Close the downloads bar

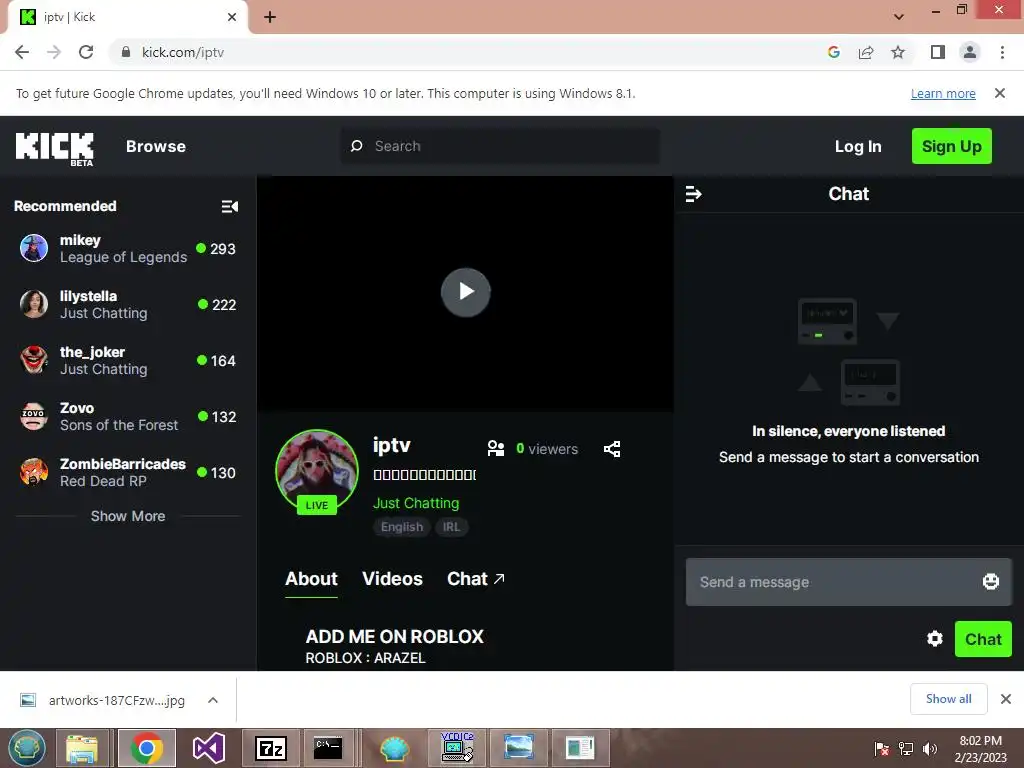1006,699
